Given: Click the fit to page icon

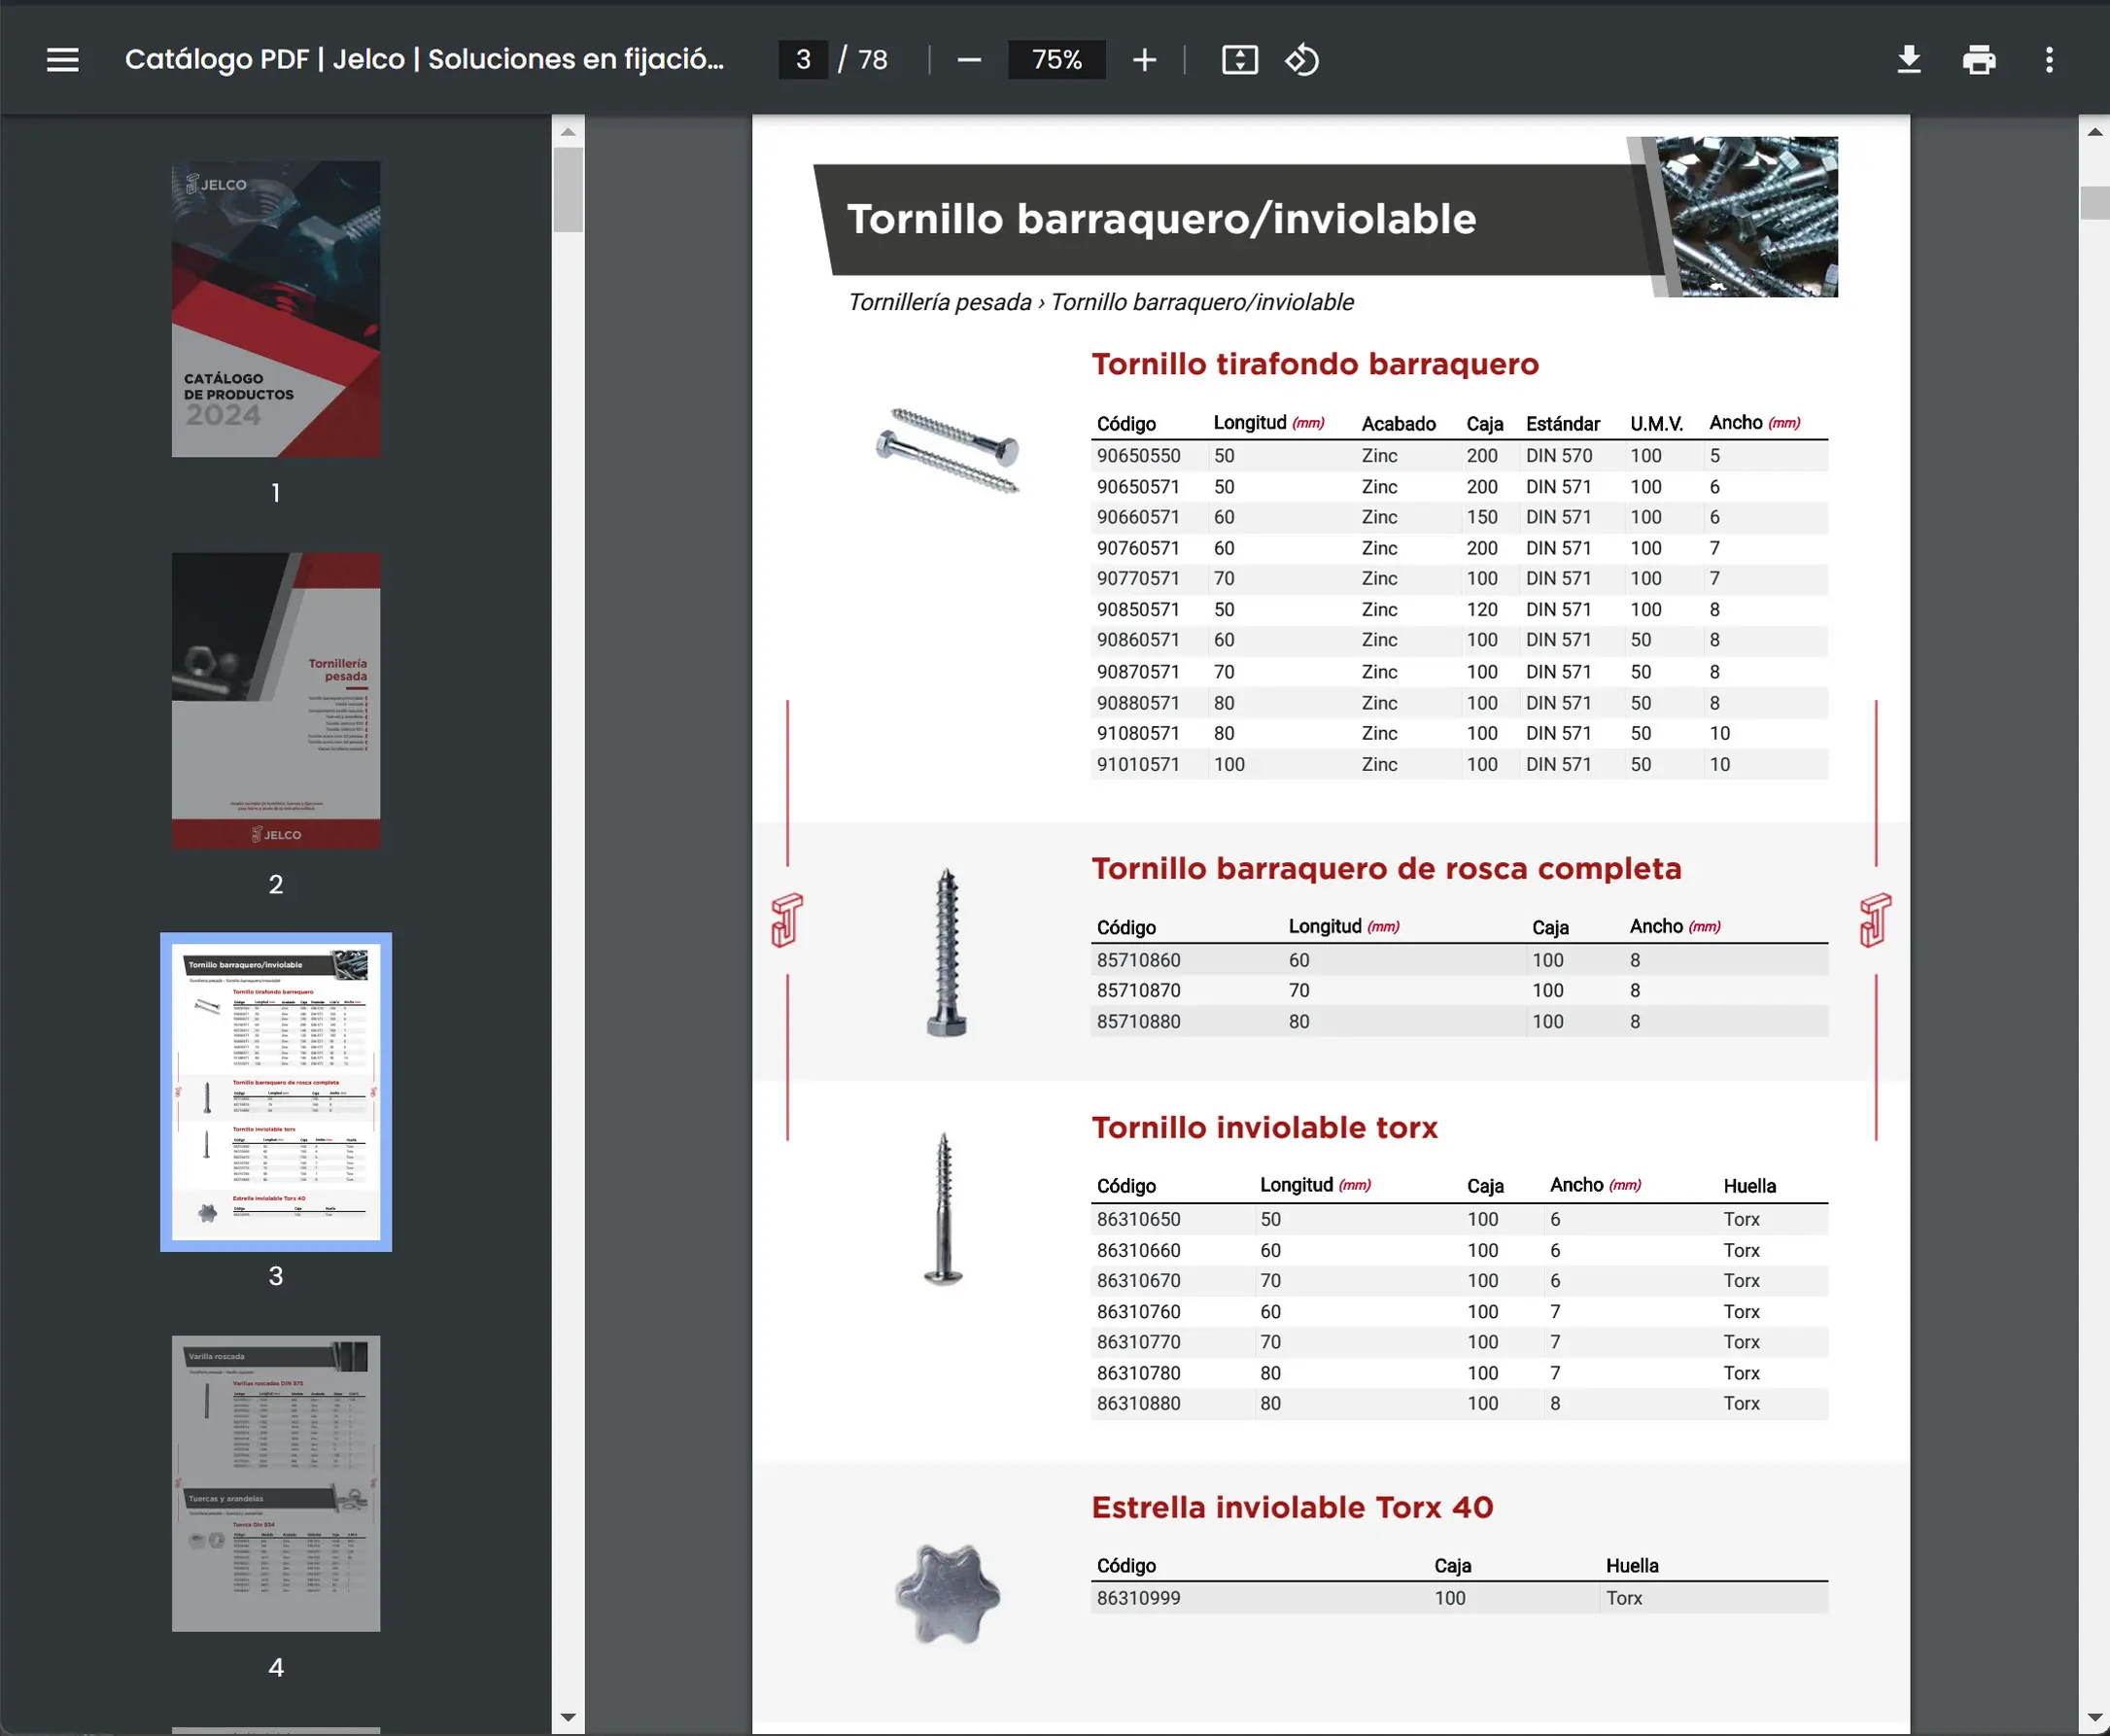Looking at the screenshot, I should tap(1239, 60).
